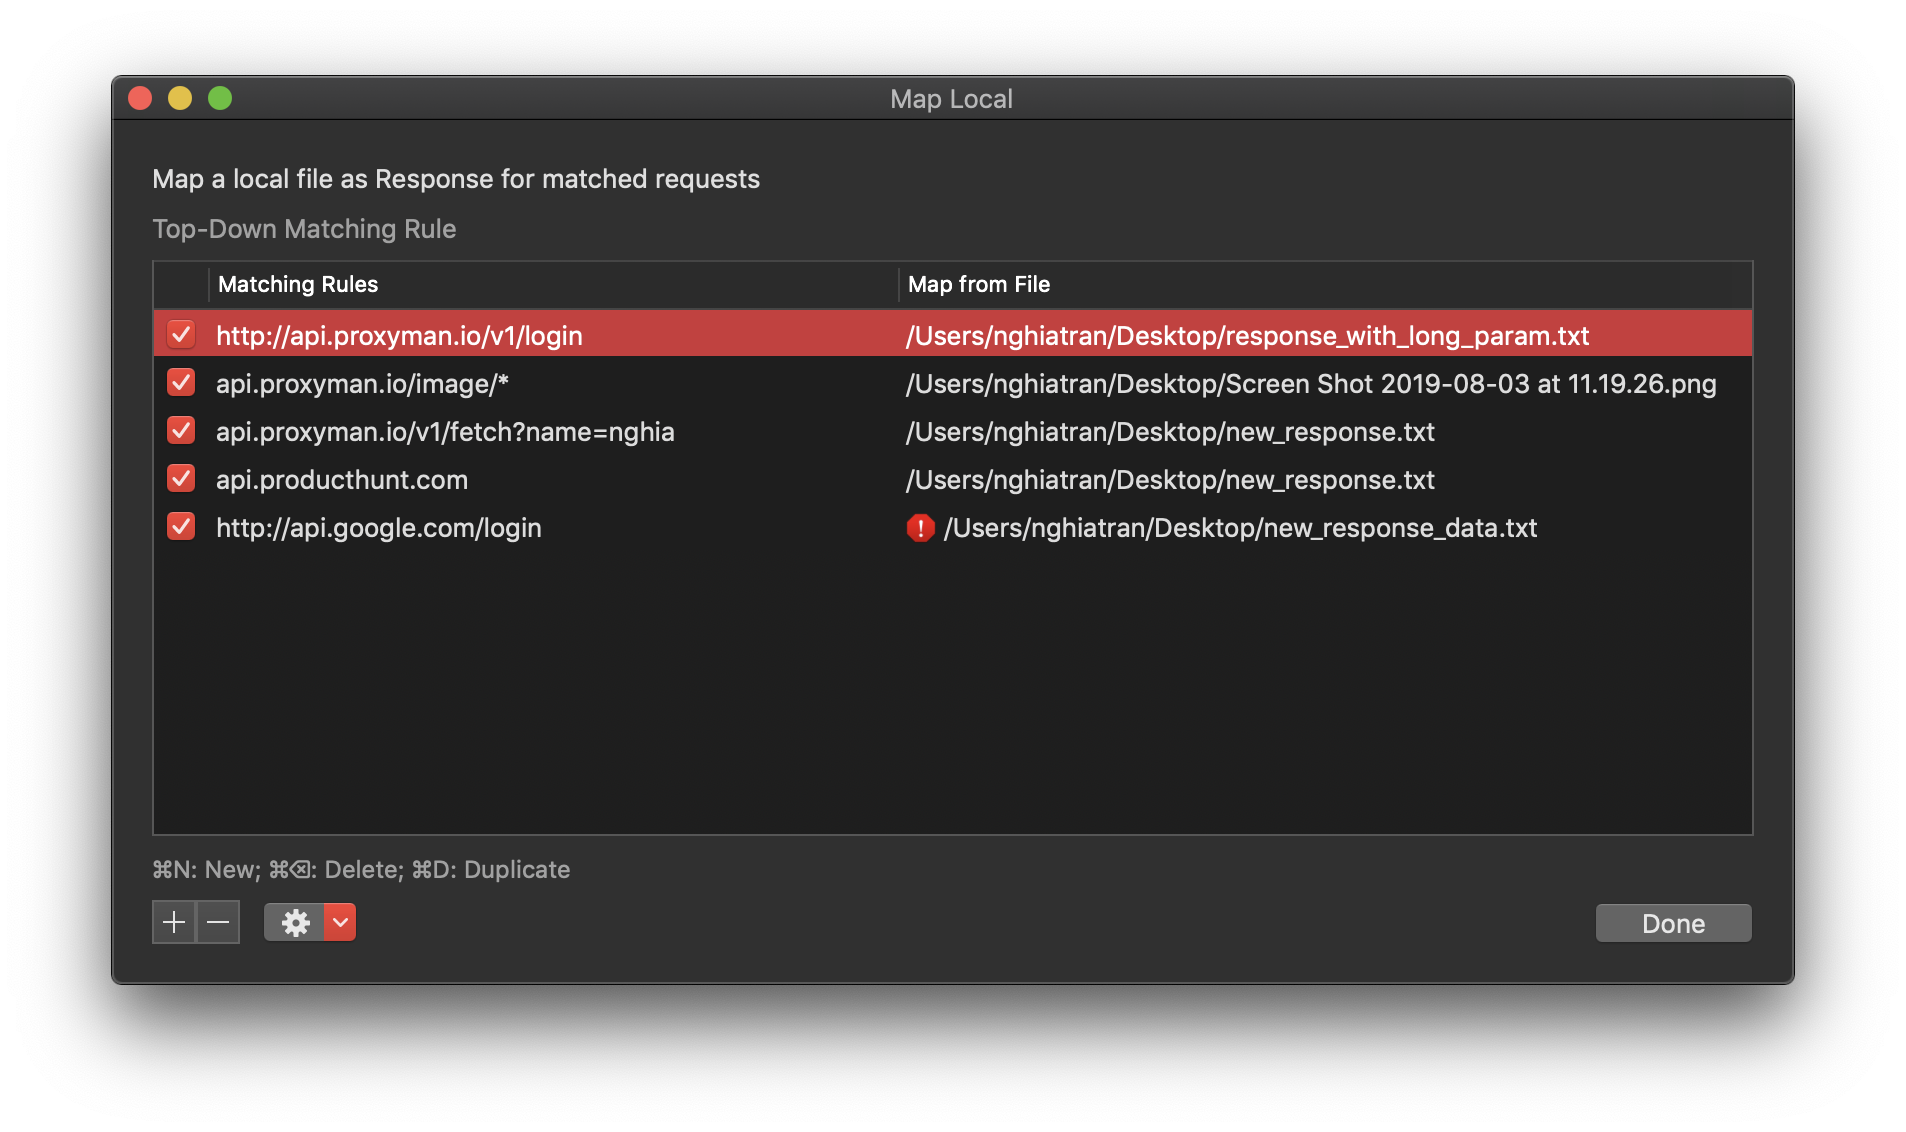Screen dimensions: 1906x1132
Task: Uncheck the api.proxyman.io/v1/login rule
Action: (x=181, y=335)
